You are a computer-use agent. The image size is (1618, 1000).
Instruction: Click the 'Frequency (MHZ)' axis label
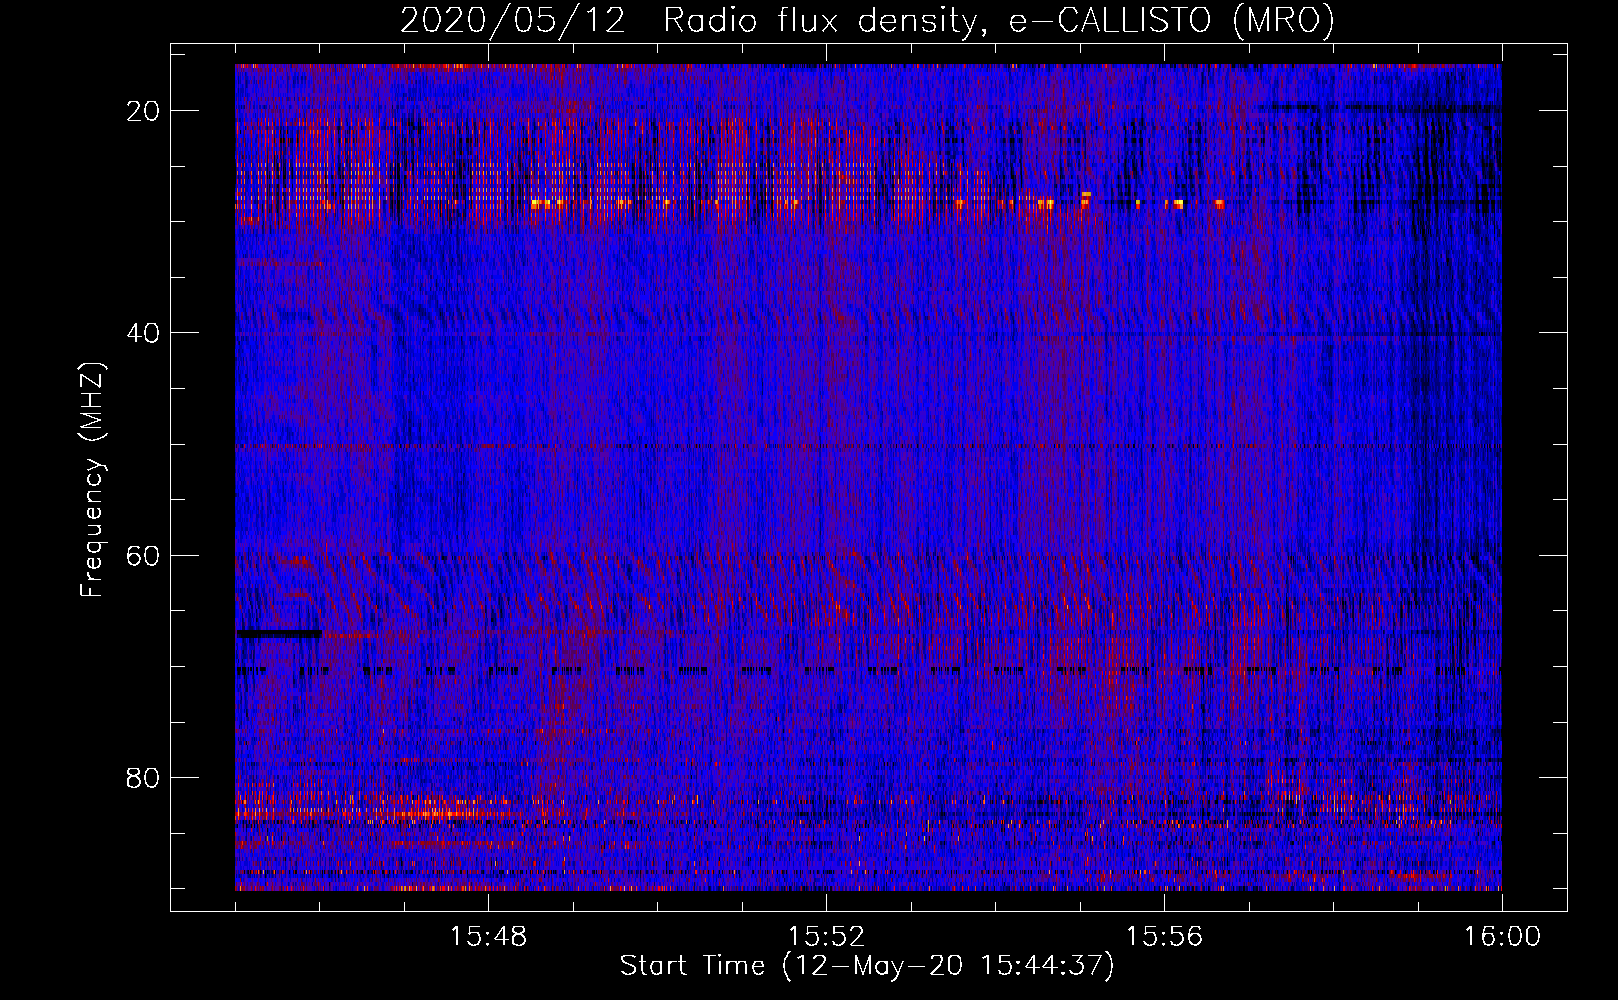point(92,480)
